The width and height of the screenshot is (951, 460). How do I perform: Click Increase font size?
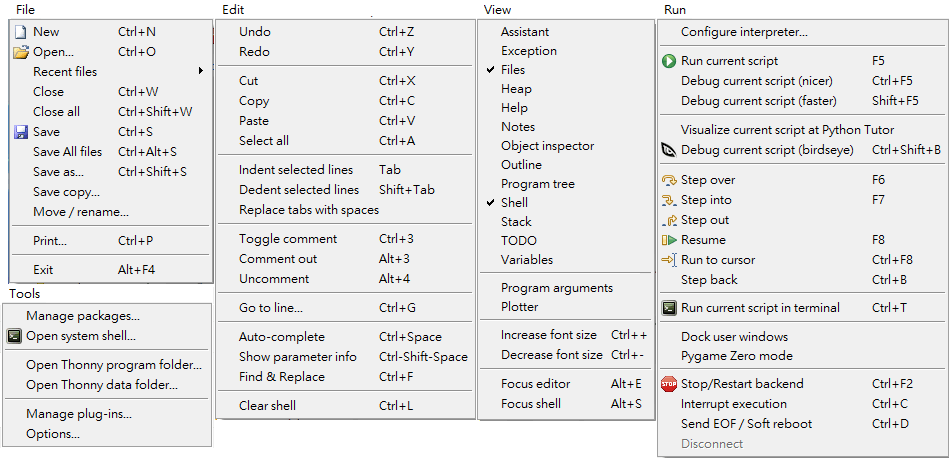click(x=548, y=335)
